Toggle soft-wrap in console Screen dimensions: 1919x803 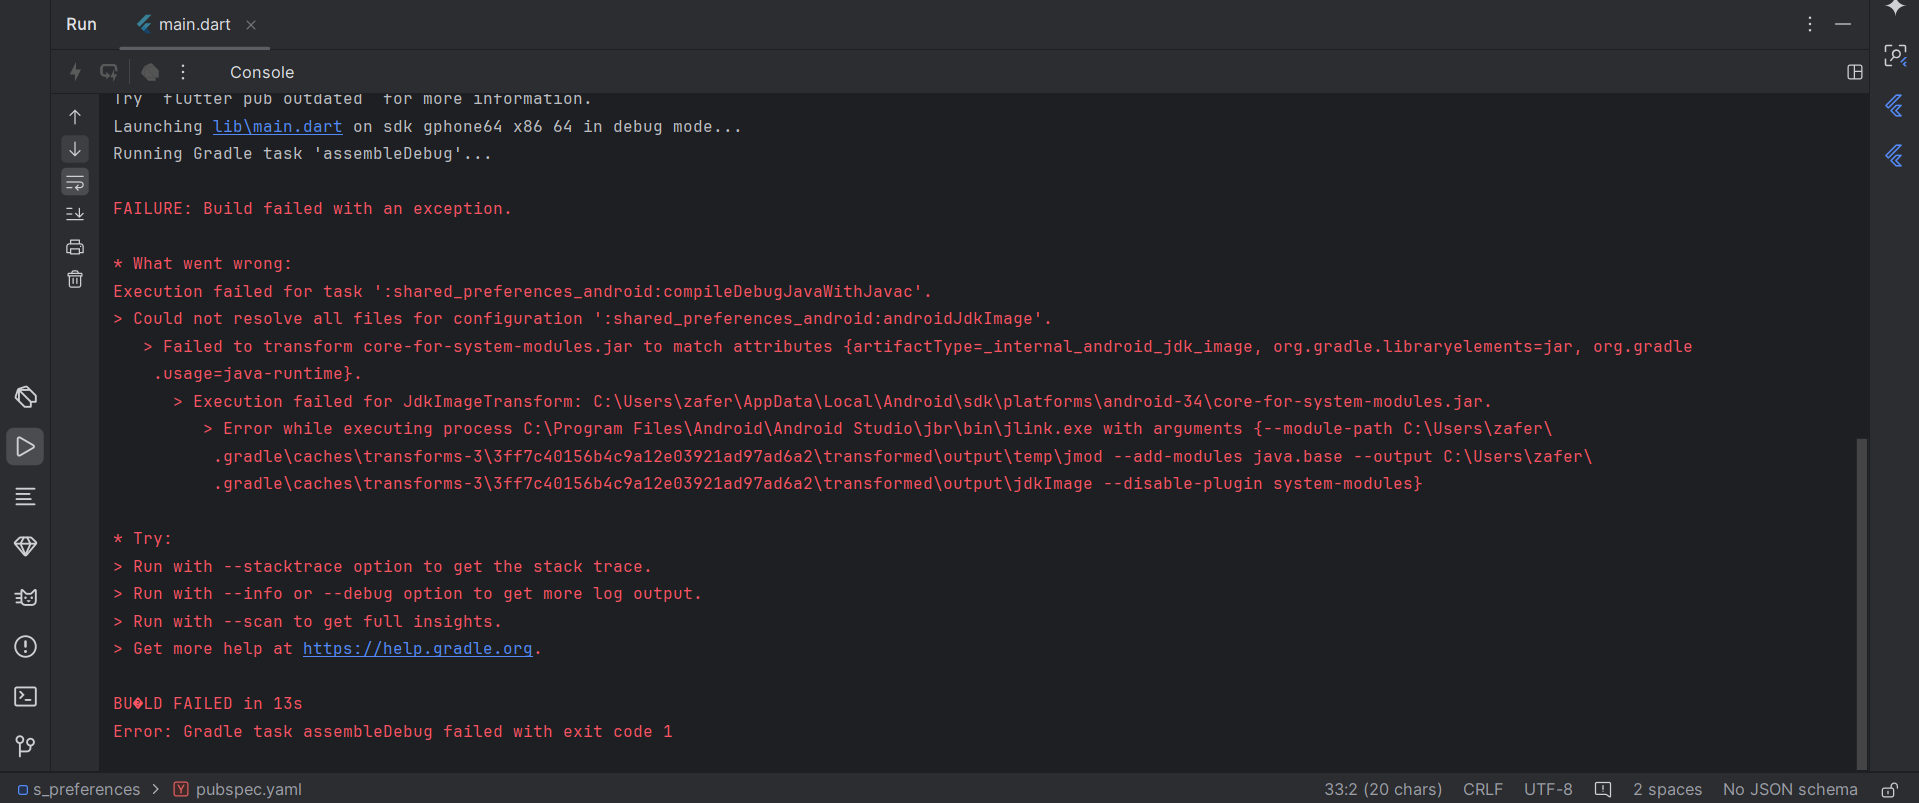tap(75, 182)
